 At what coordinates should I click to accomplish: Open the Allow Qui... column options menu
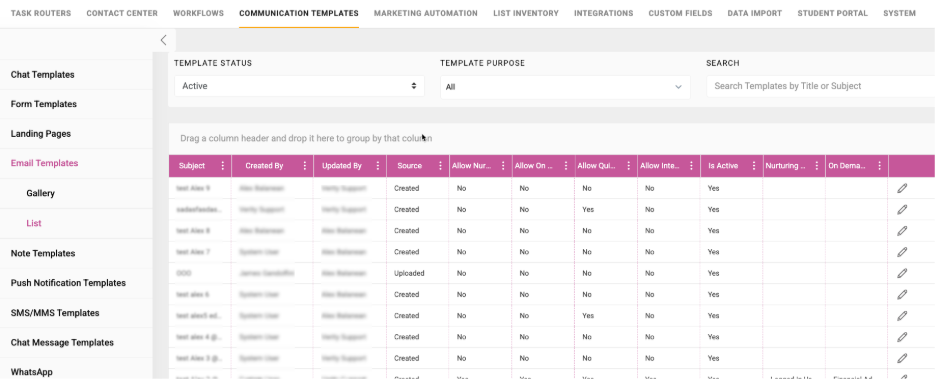[629, 166]
